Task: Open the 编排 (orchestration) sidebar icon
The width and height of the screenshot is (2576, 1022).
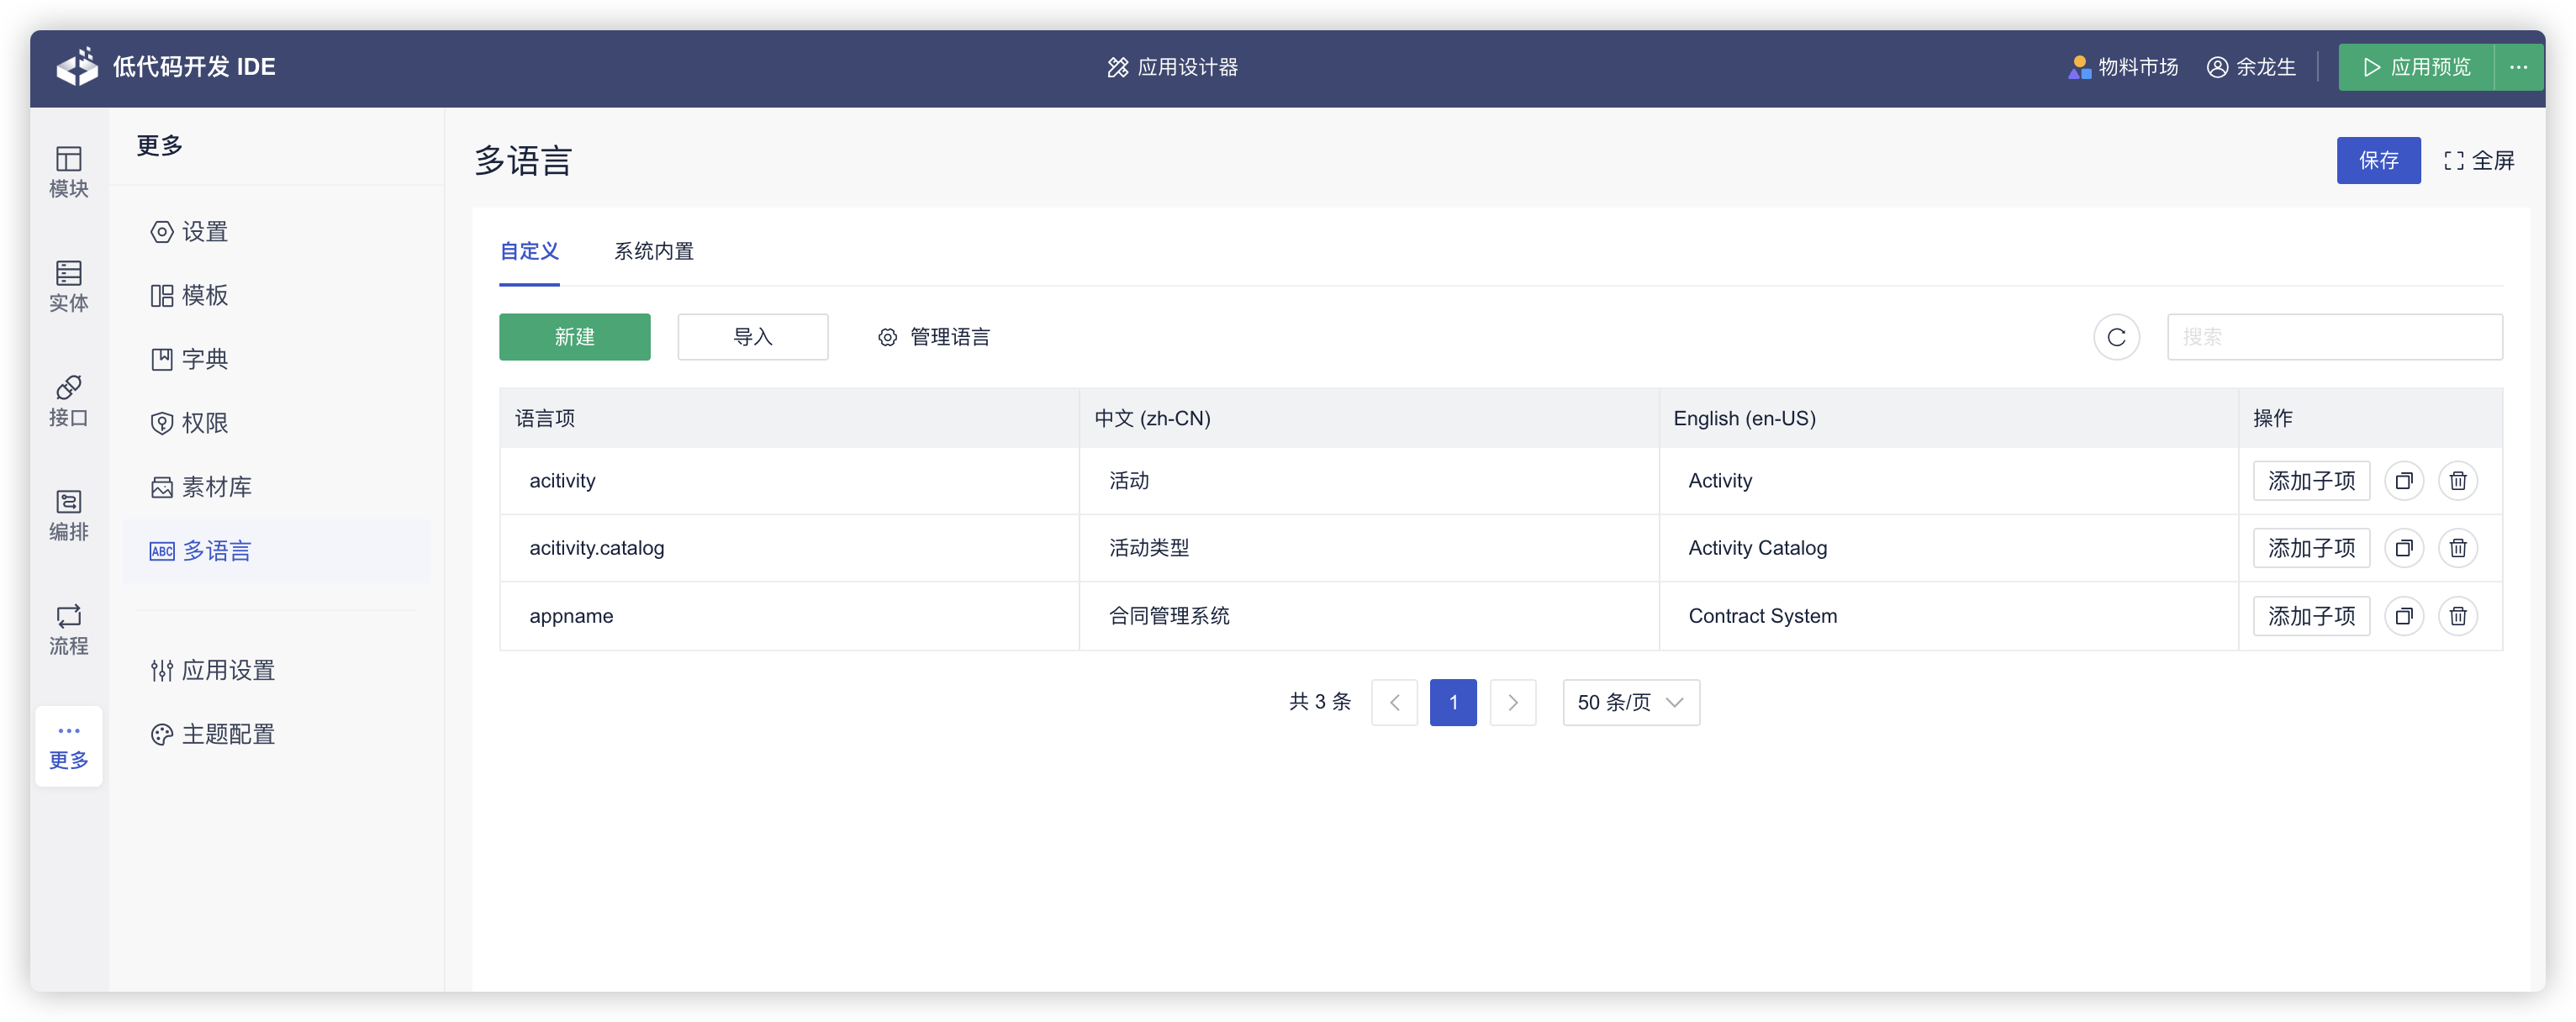Action: [x=68, y=515]
